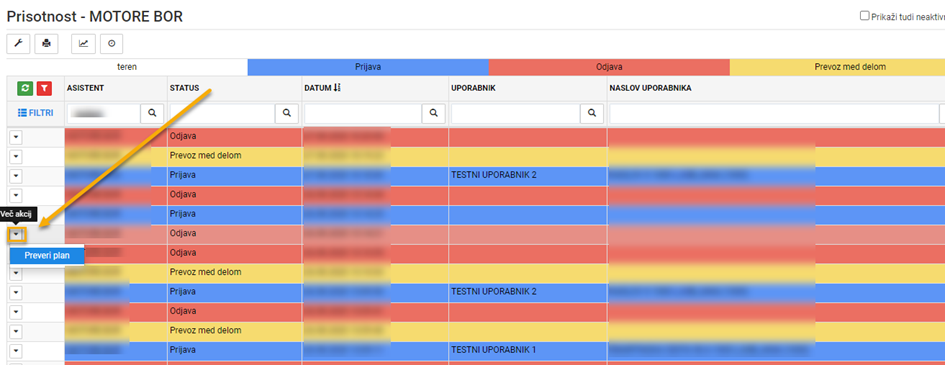This screenshot has width=945, height=365.
Task: Click the red Odjava legend swatch
Action: [x=609, y=67]
